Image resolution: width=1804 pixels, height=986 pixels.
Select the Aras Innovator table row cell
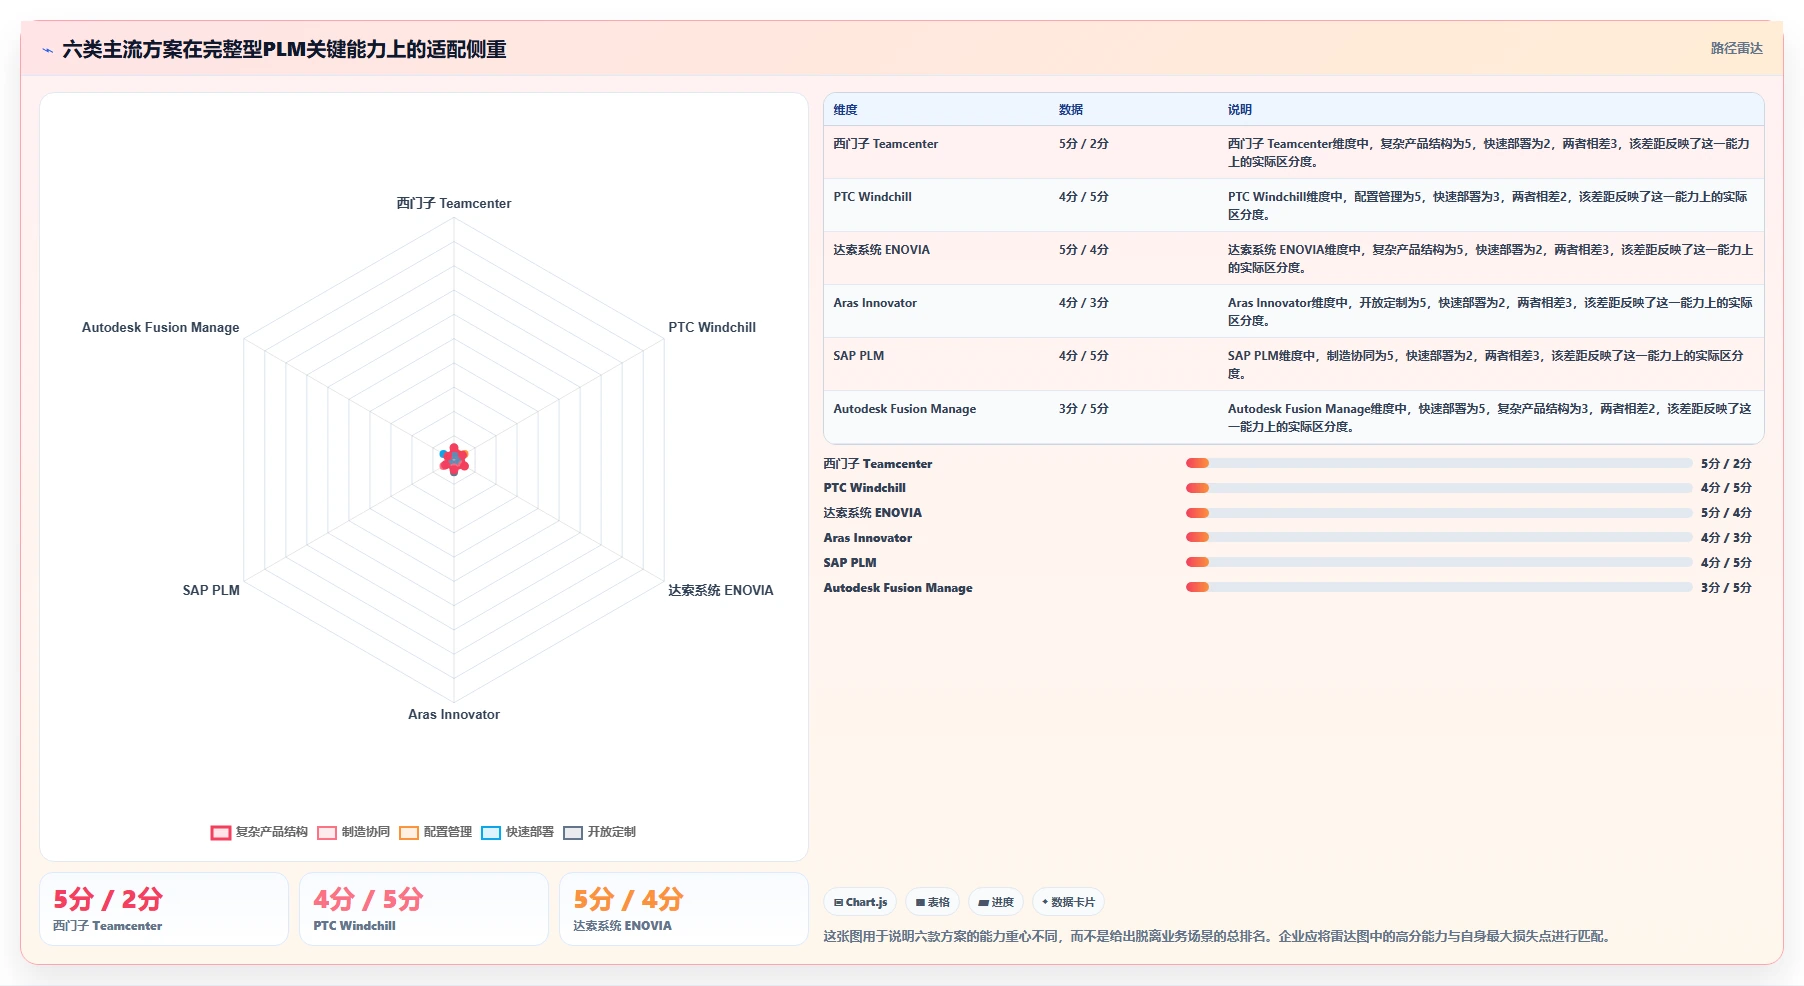tap(875, 303)
